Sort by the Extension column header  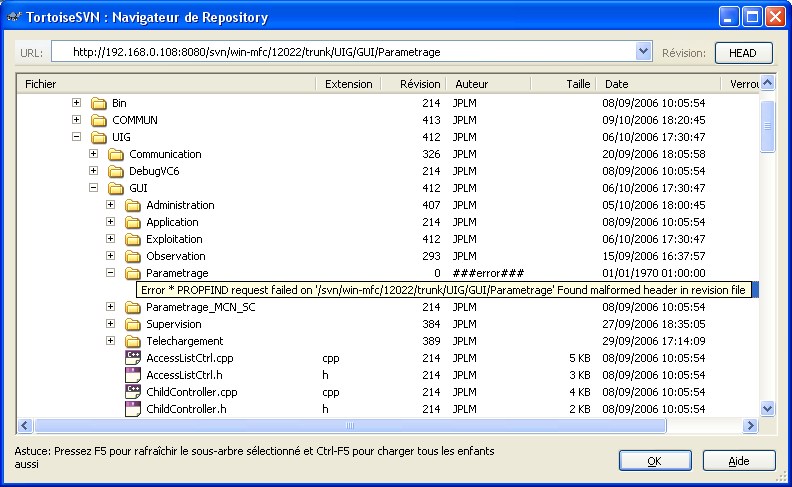point(349,84)
